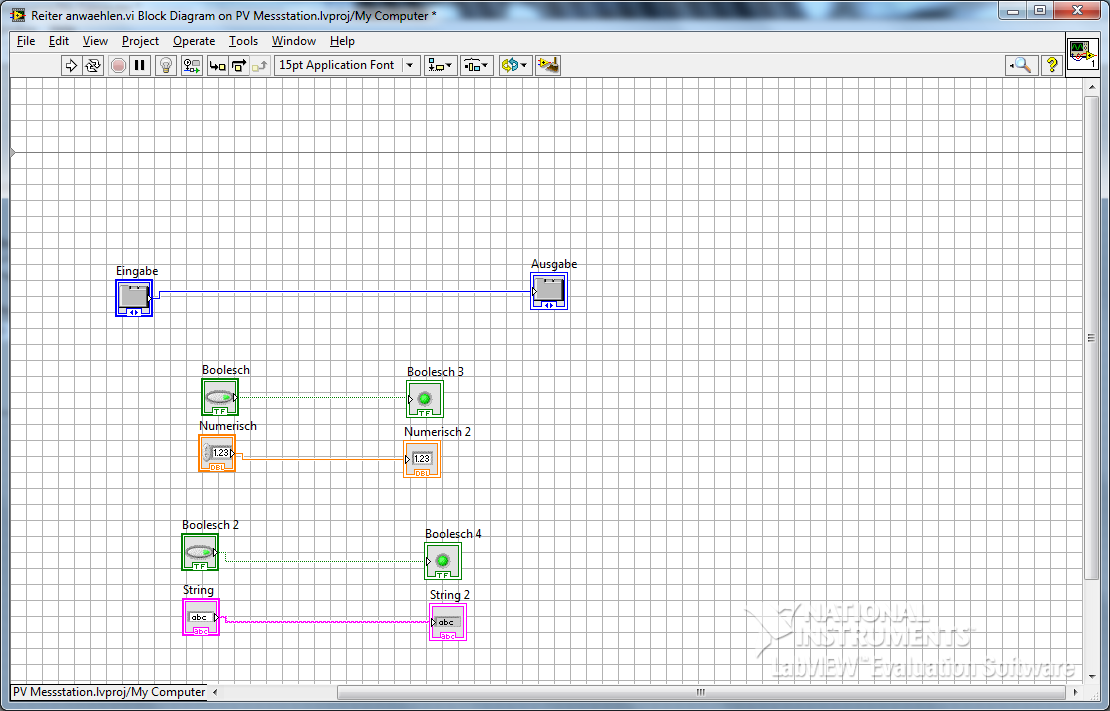This screenshot has width=1110, height=711.
Task: Select the Ausgabe tab indicator terminal
Action: (x=549, y=291)
